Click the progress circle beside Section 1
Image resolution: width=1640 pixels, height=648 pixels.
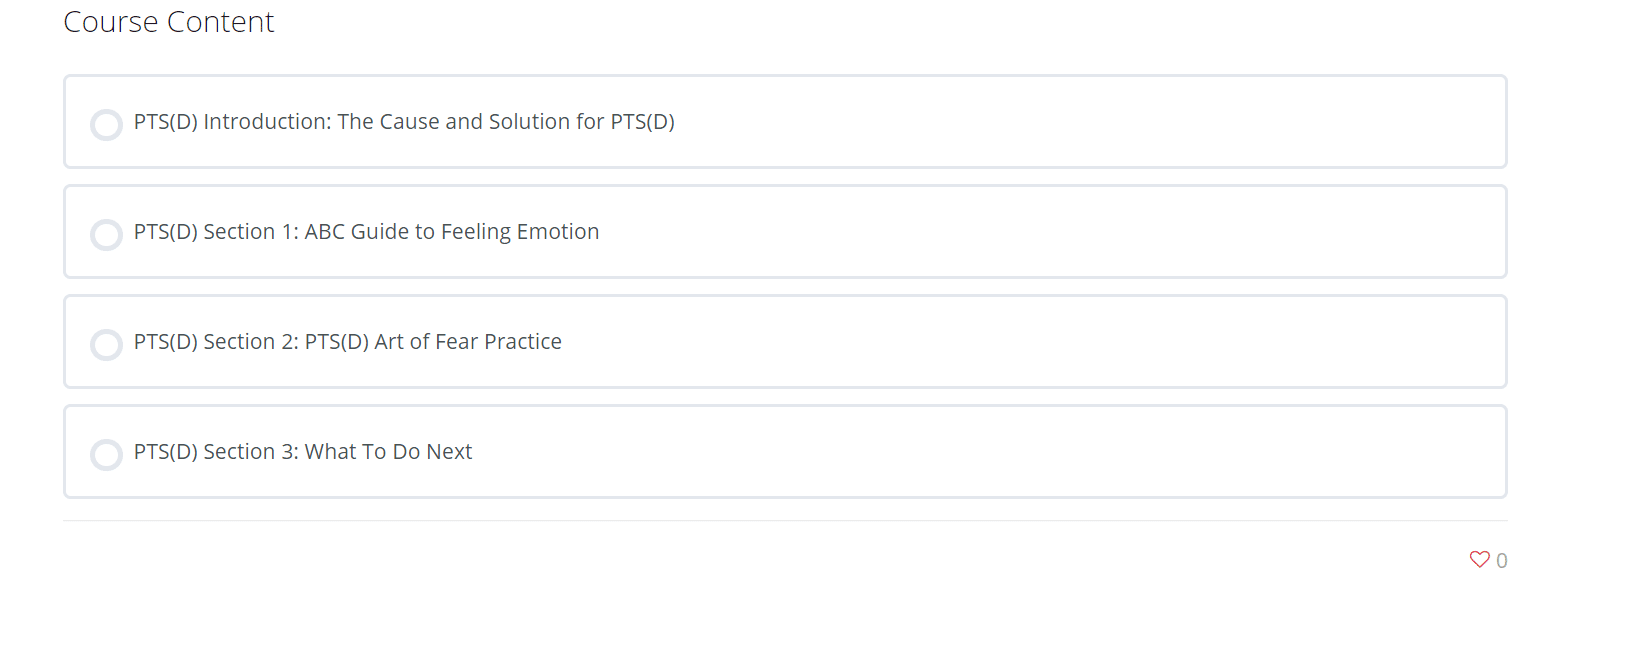[x=106, y=235]
